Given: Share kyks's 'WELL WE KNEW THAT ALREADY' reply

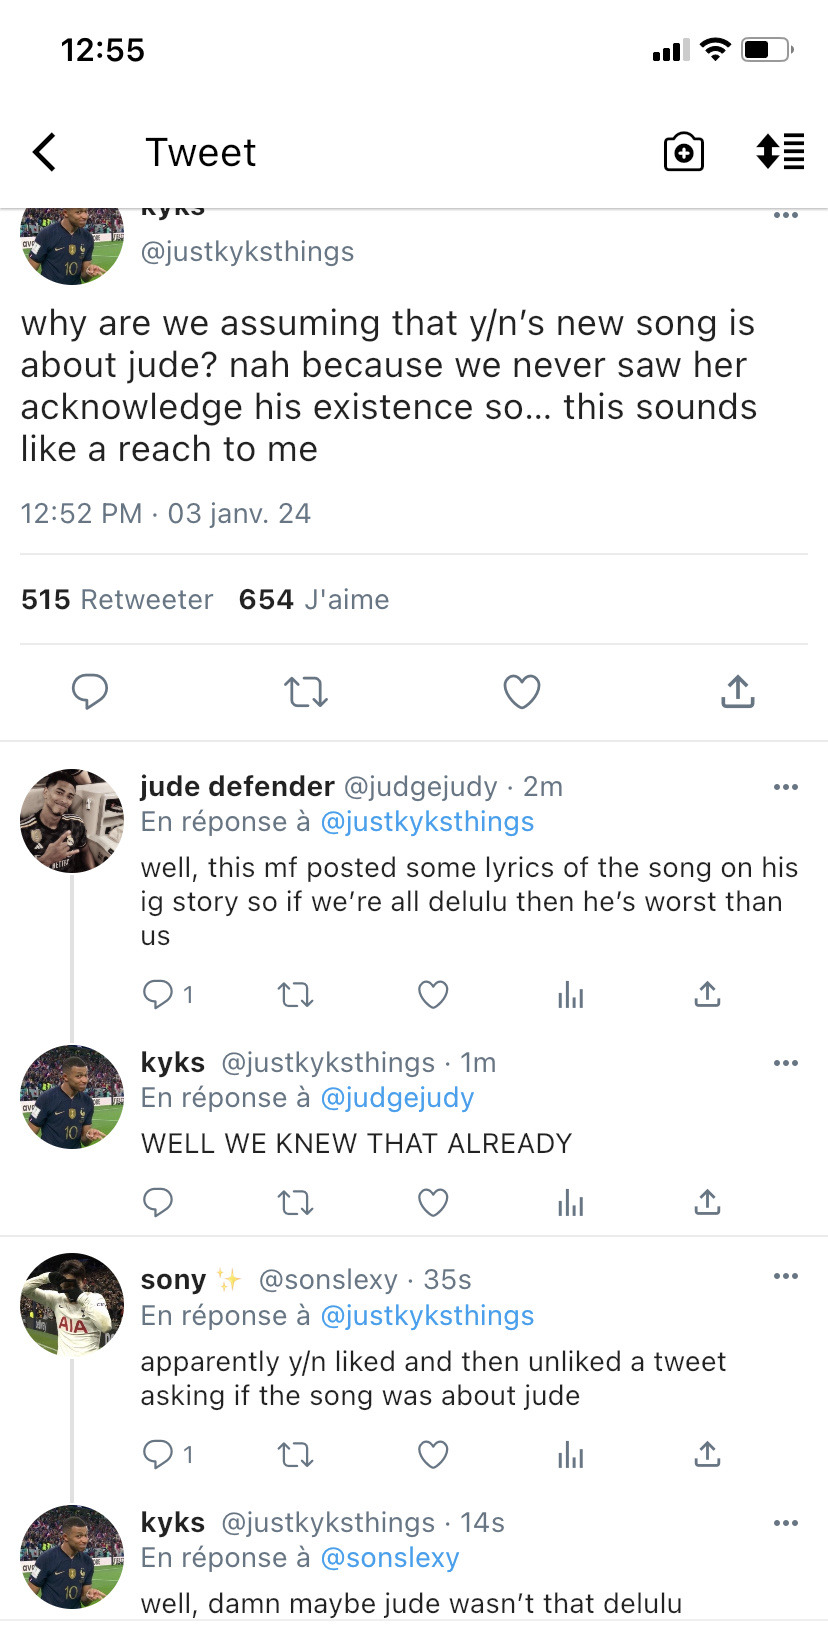Looking at the screenshot, I should 707,1202.
